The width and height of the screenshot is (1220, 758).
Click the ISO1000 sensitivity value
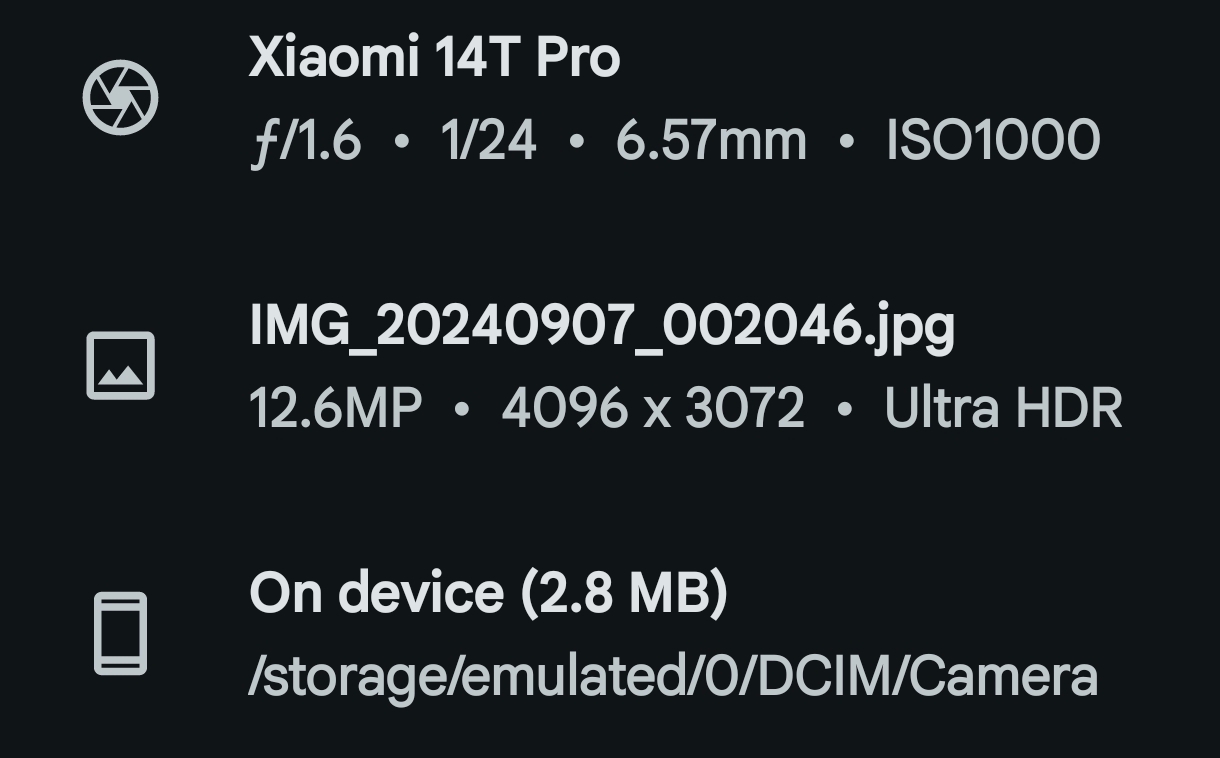[992, 140]
